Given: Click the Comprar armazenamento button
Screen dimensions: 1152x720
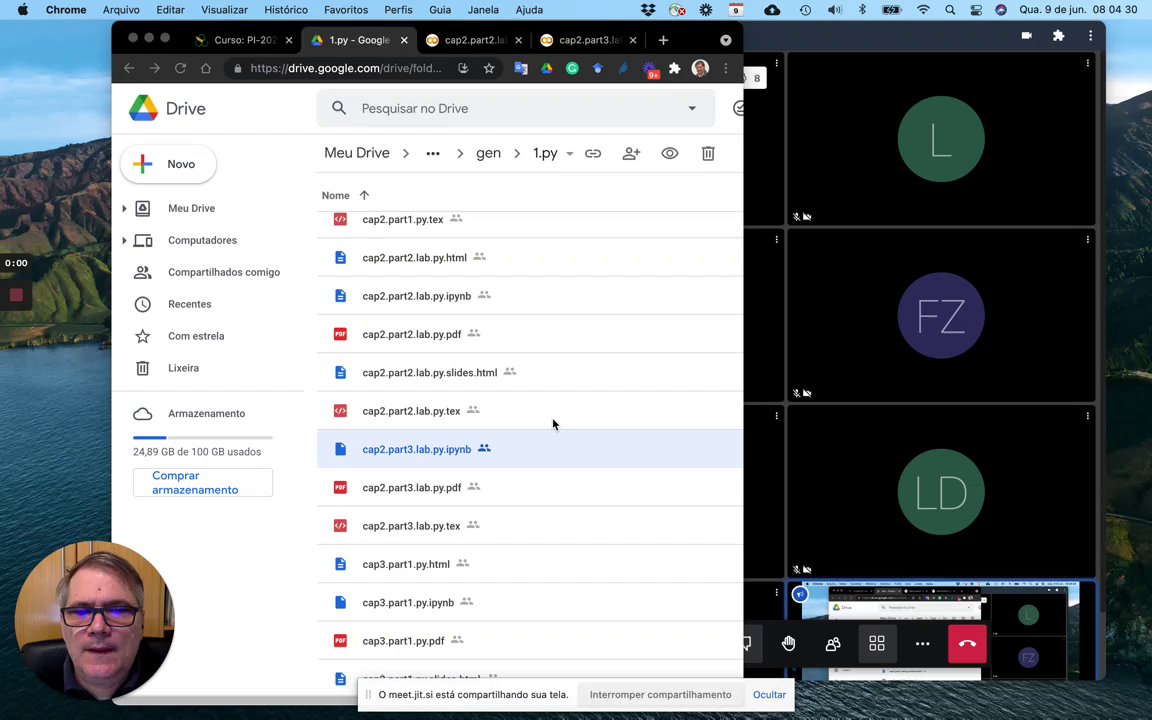Looking at the screenshot, I should pyautogui.click(x=202, y=483).
